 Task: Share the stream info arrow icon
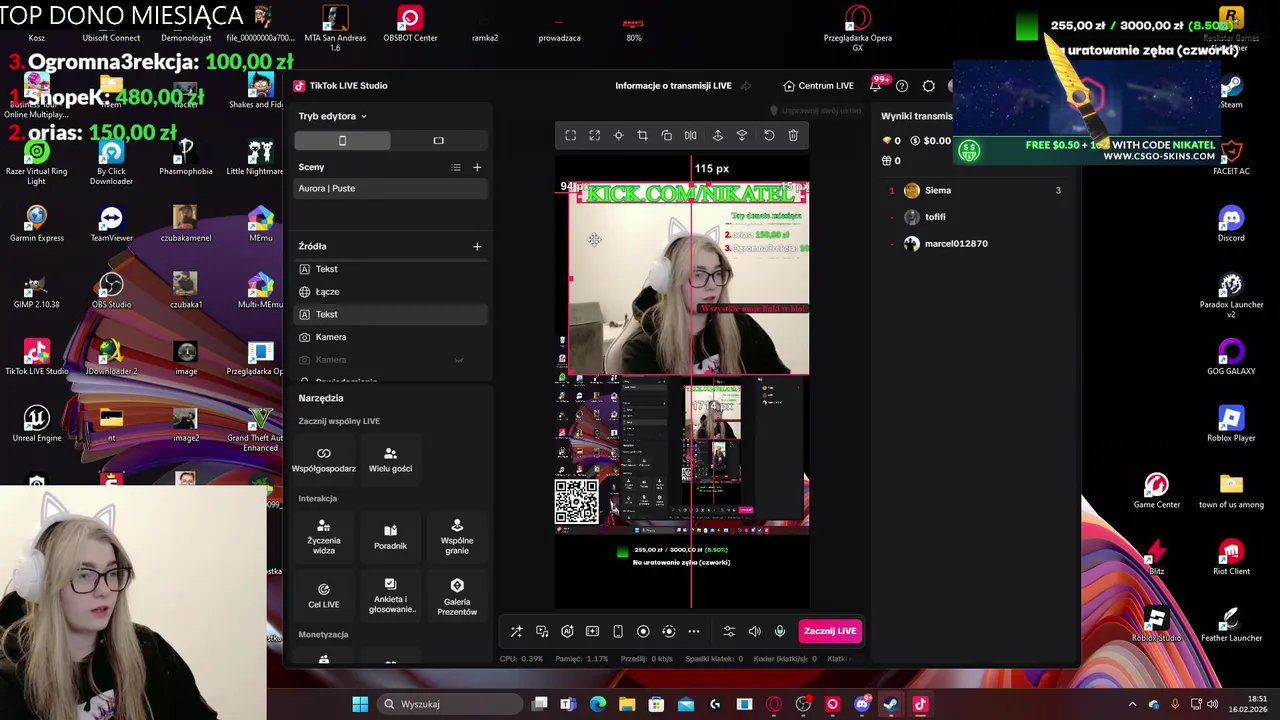745,86
